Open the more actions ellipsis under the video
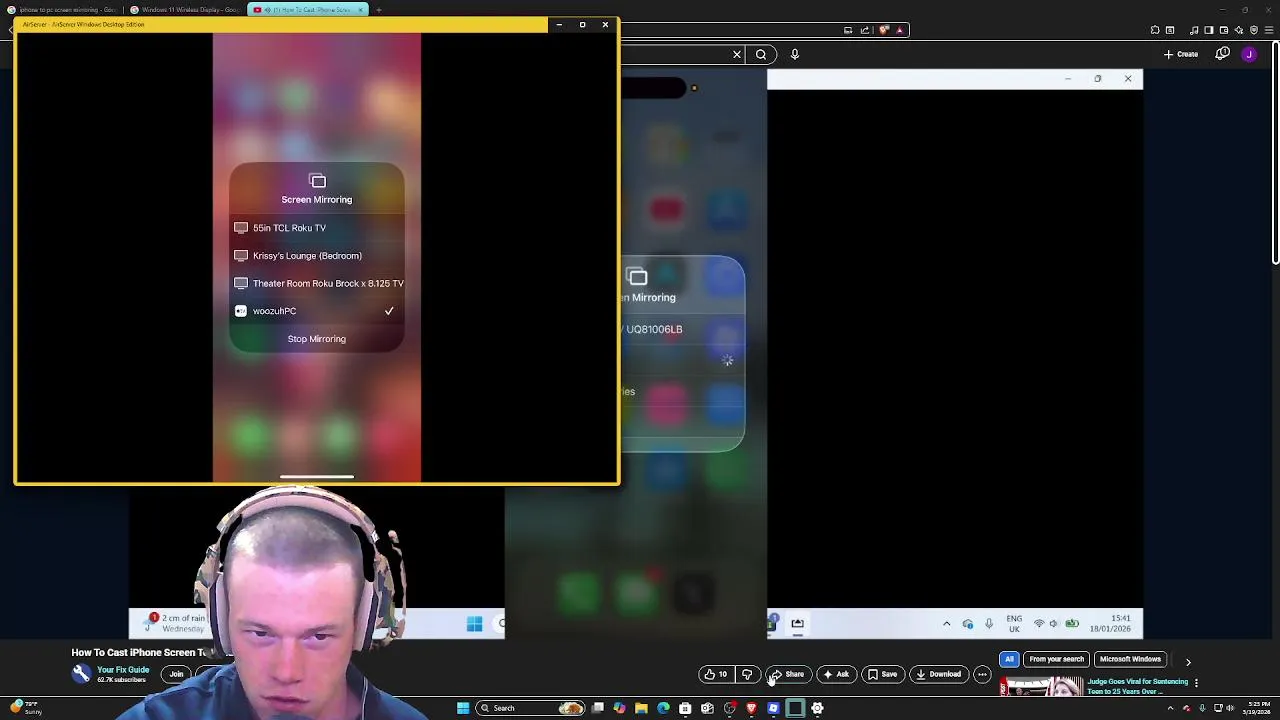 point(982,674)
